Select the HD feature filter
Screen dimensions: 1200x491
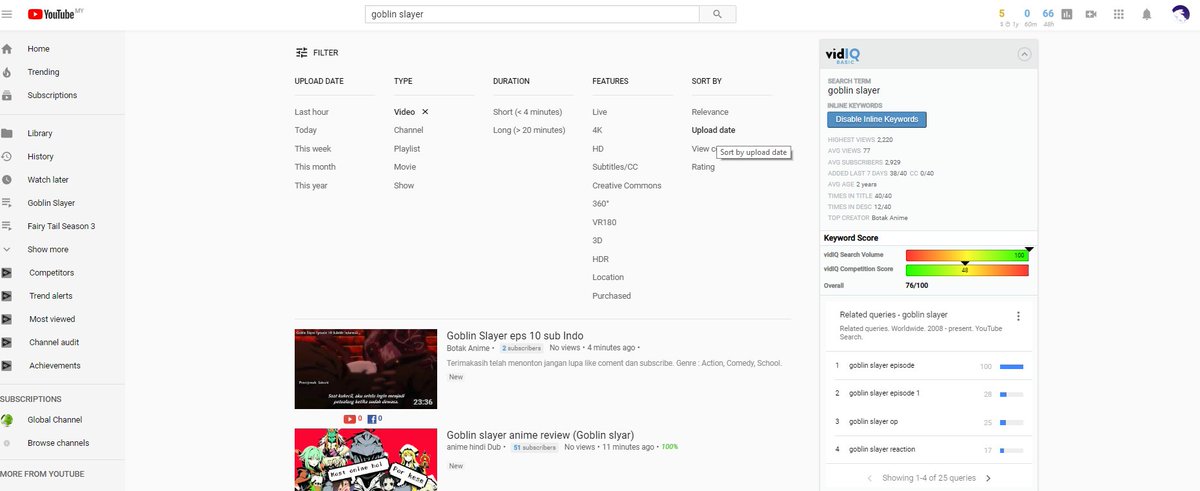pyautogui.click(x=598, y=149)
